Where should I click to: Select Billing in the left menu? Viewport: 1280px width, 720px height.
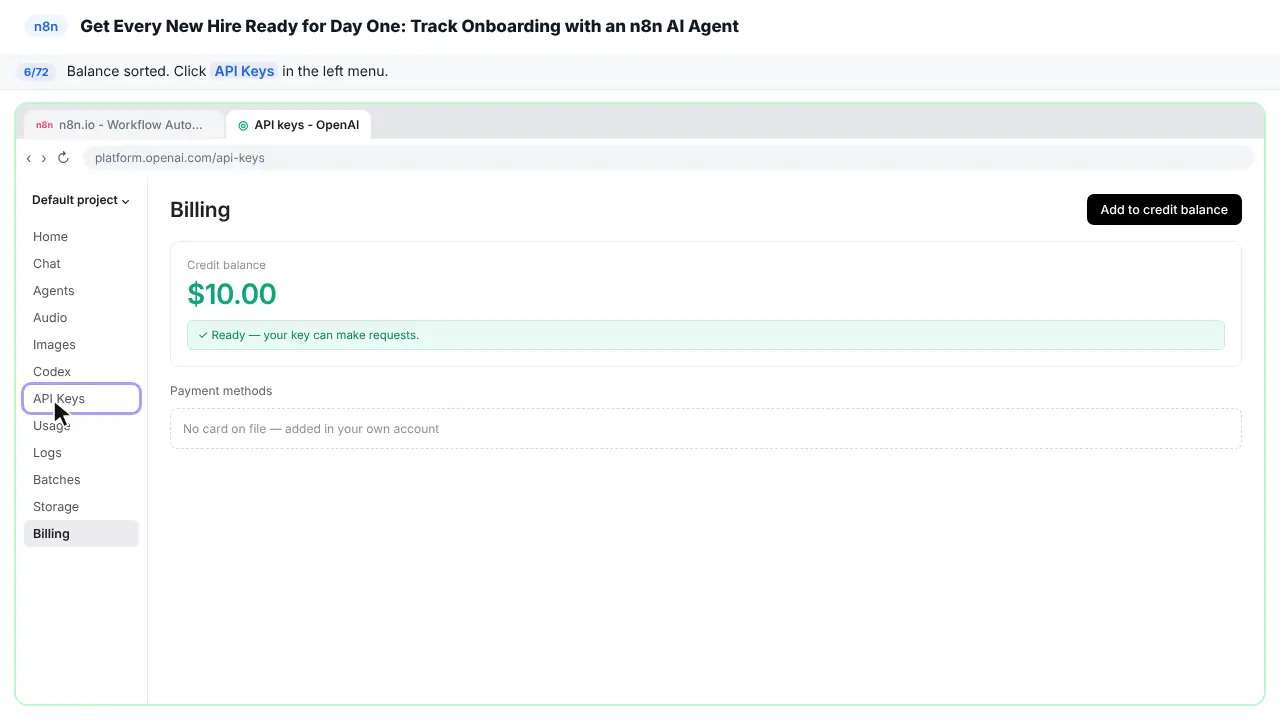(x=81, y=534)
